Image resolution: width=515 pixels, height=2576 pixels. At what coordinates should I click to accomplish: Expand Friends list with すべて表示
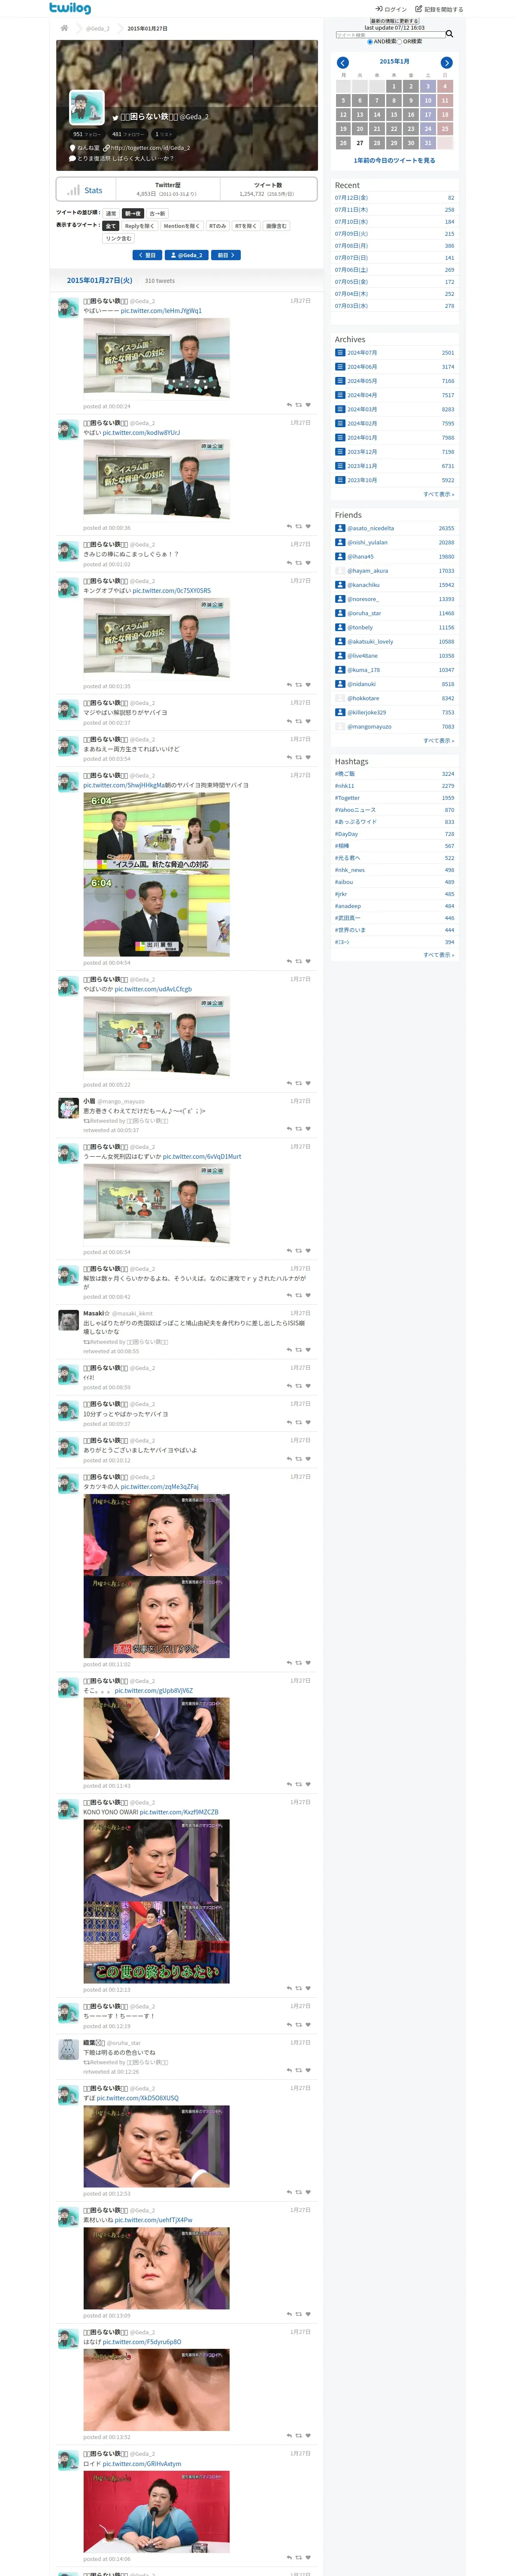coord(438,741)
